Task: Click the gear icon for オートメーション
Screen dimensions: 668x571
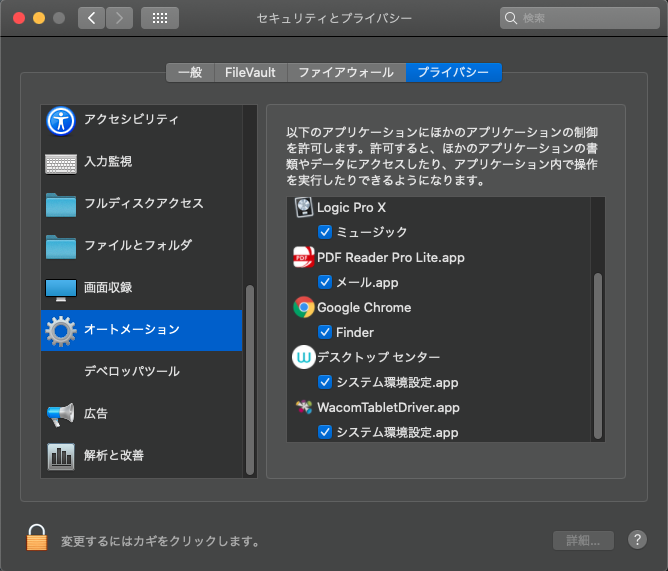Action: coord(61,331)
